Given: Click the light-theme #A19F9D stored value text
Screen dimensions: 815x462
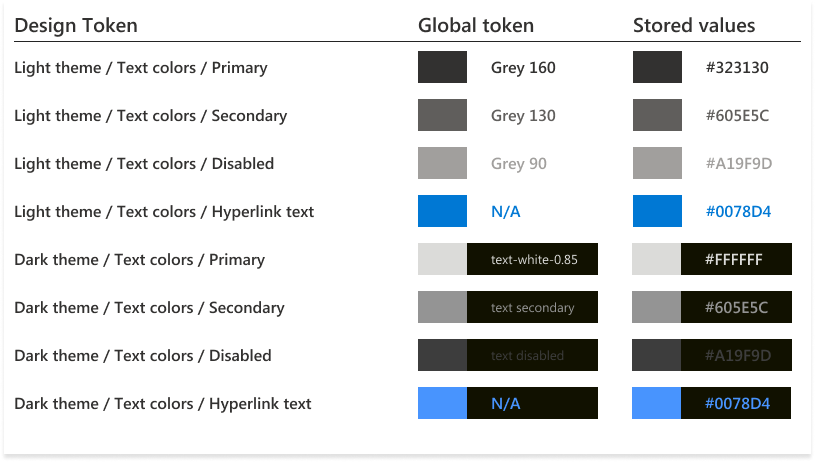Looking at the screenshot, I should (x=739, y=164).
